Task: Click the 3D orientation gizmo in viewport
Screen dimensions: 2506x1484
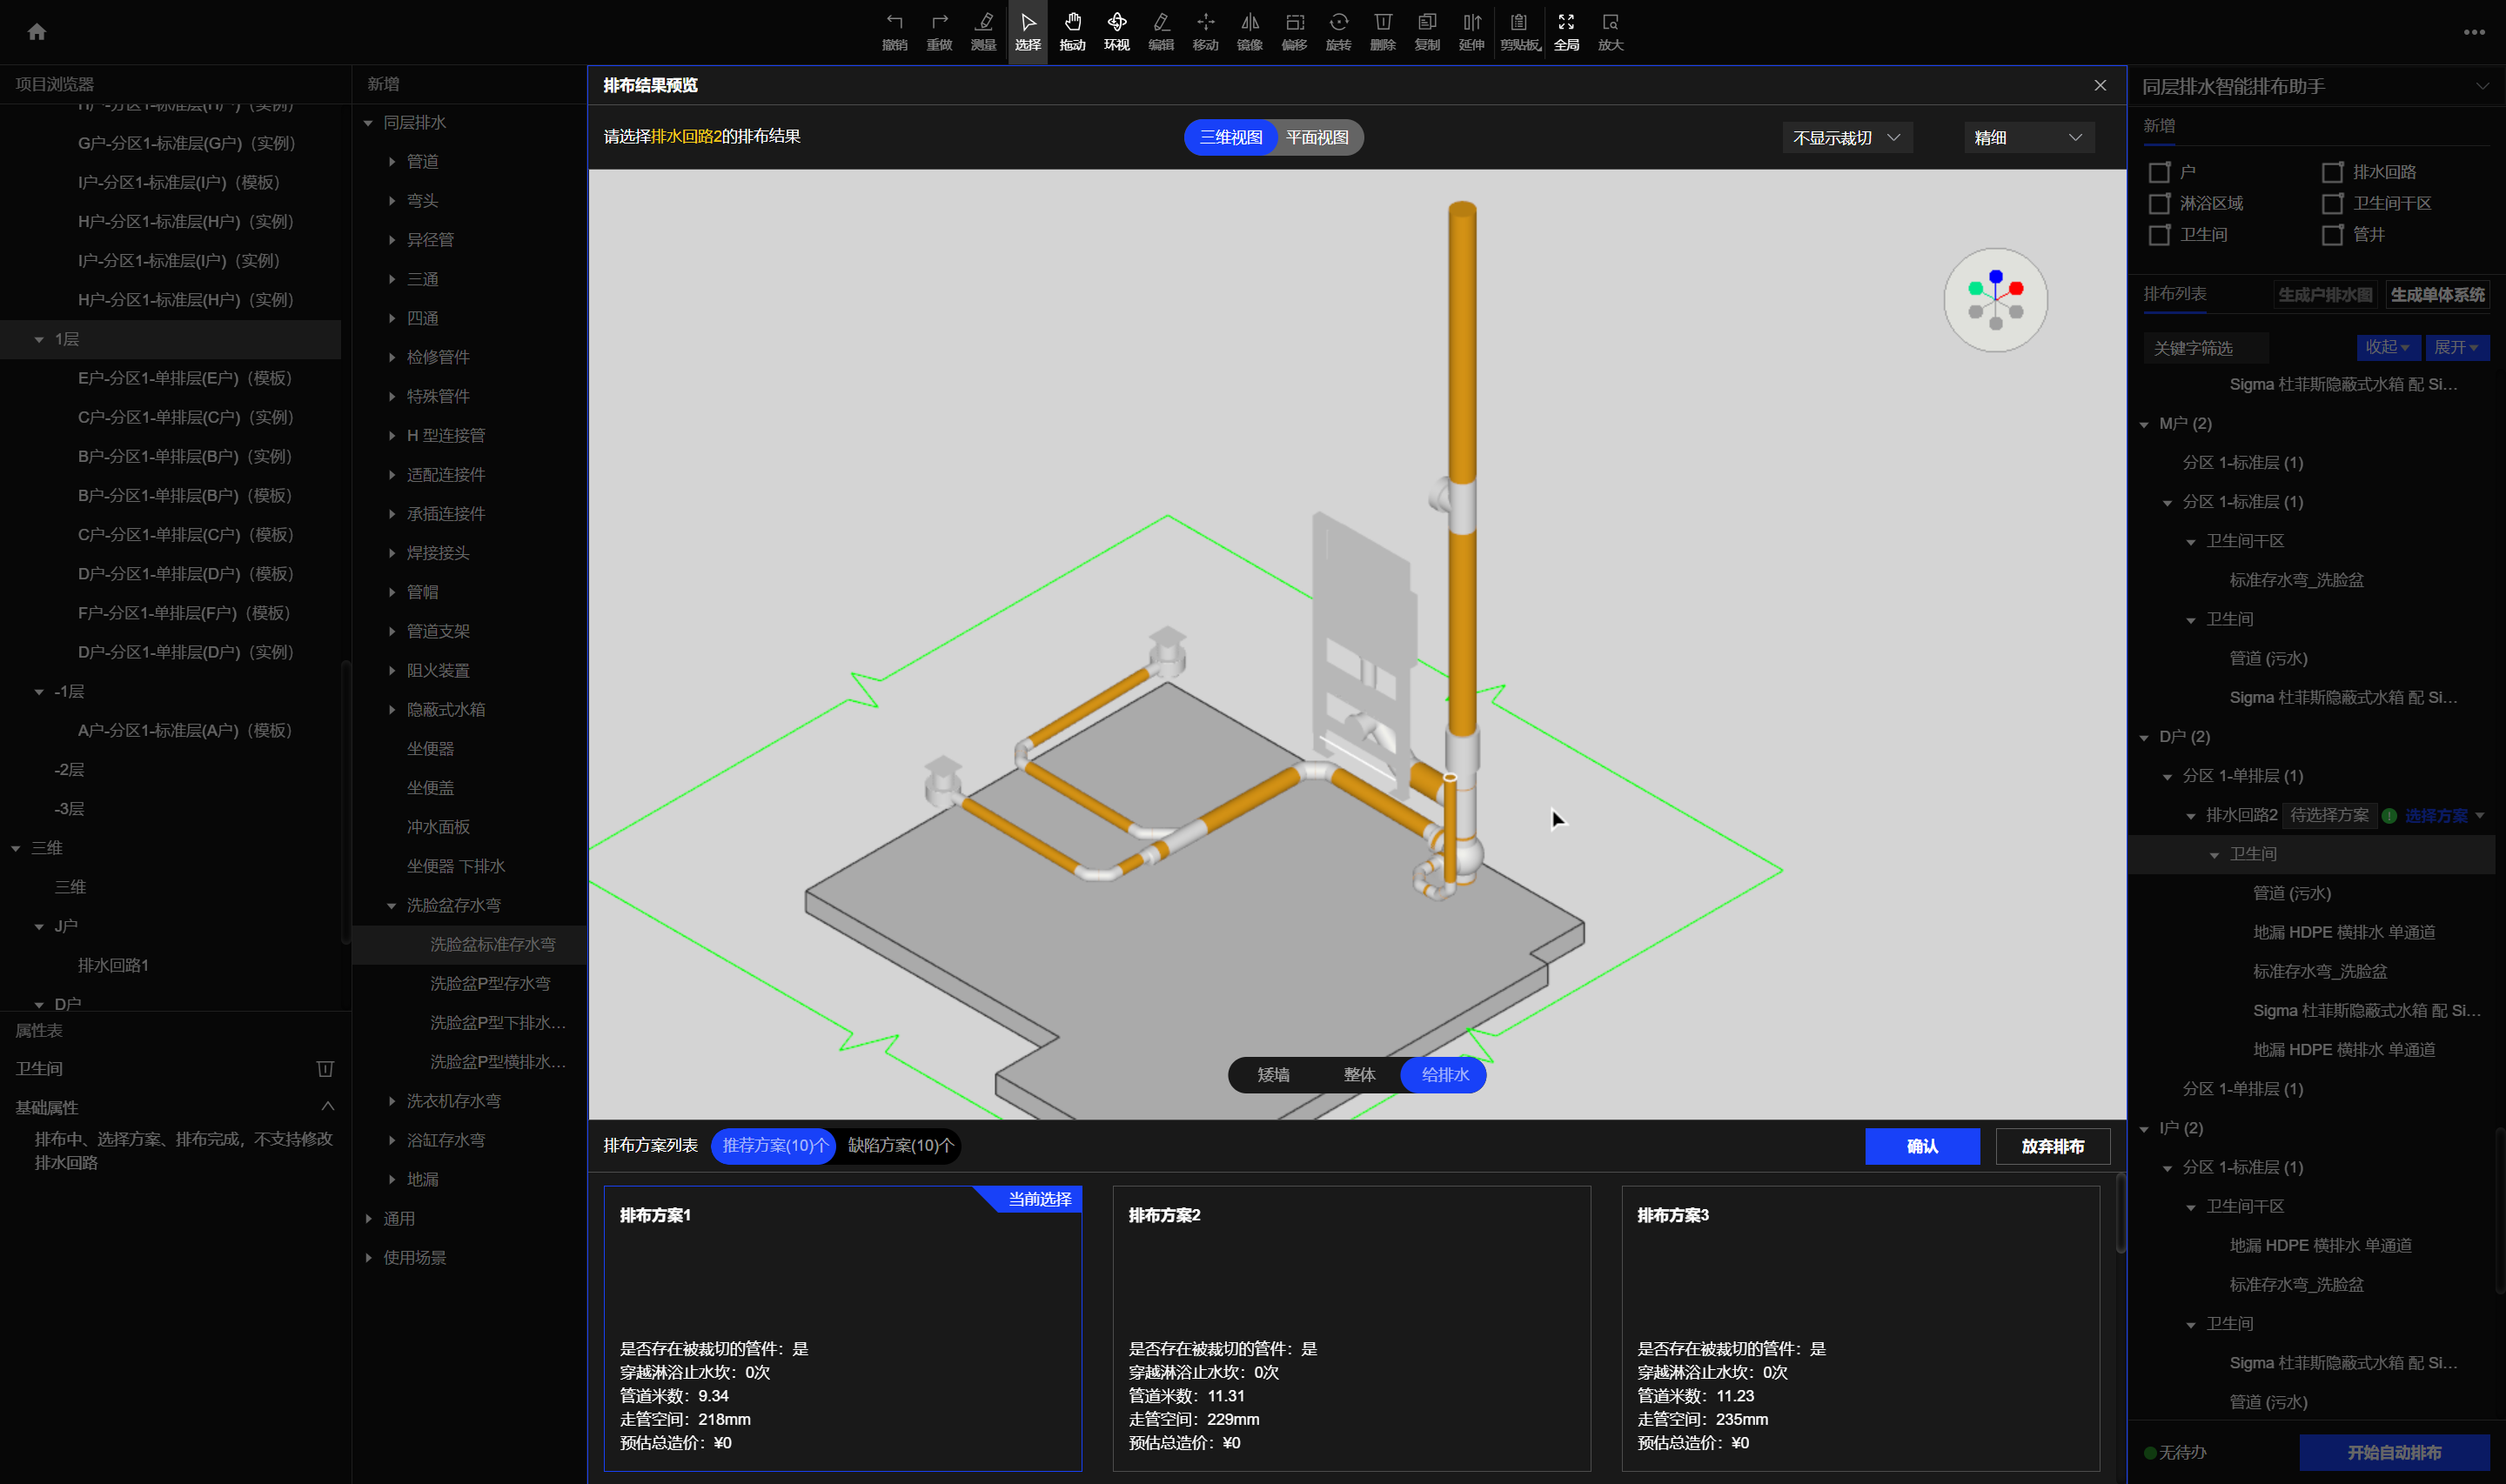Action: pos(1995,300)
